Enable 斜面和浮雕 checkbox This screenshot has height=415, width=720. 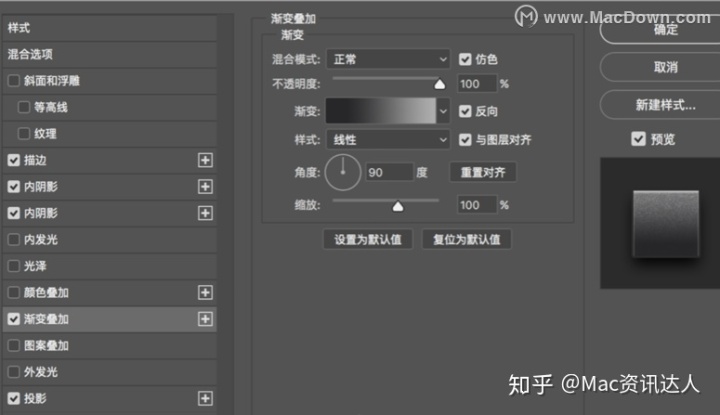(x=14, y=81)
